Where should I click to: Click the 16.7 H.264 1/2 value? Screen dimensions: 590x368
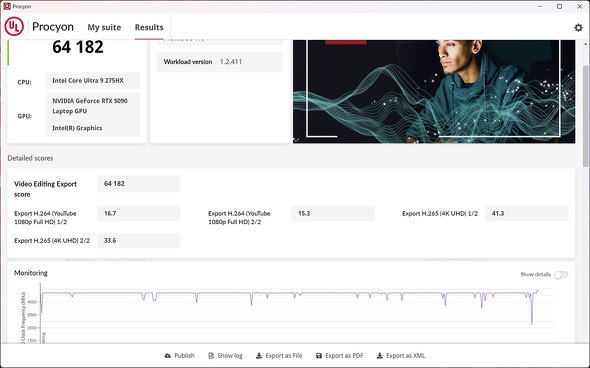coord(139,213)
